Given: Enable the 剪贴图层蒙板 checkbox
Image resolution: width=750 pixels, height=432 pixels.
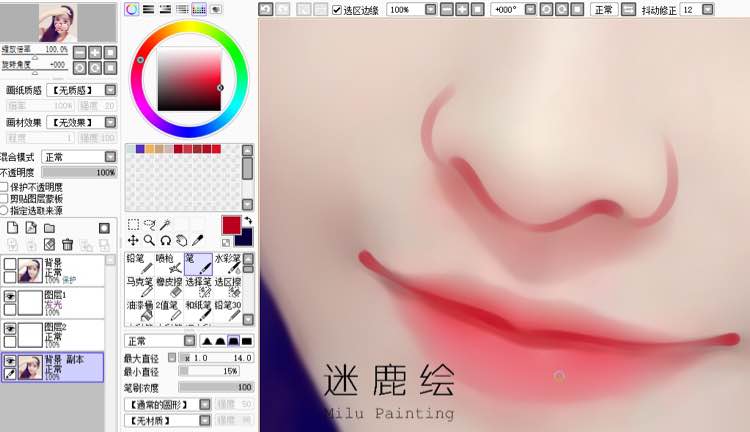Looking at the screenshot, I should (4, 198).
